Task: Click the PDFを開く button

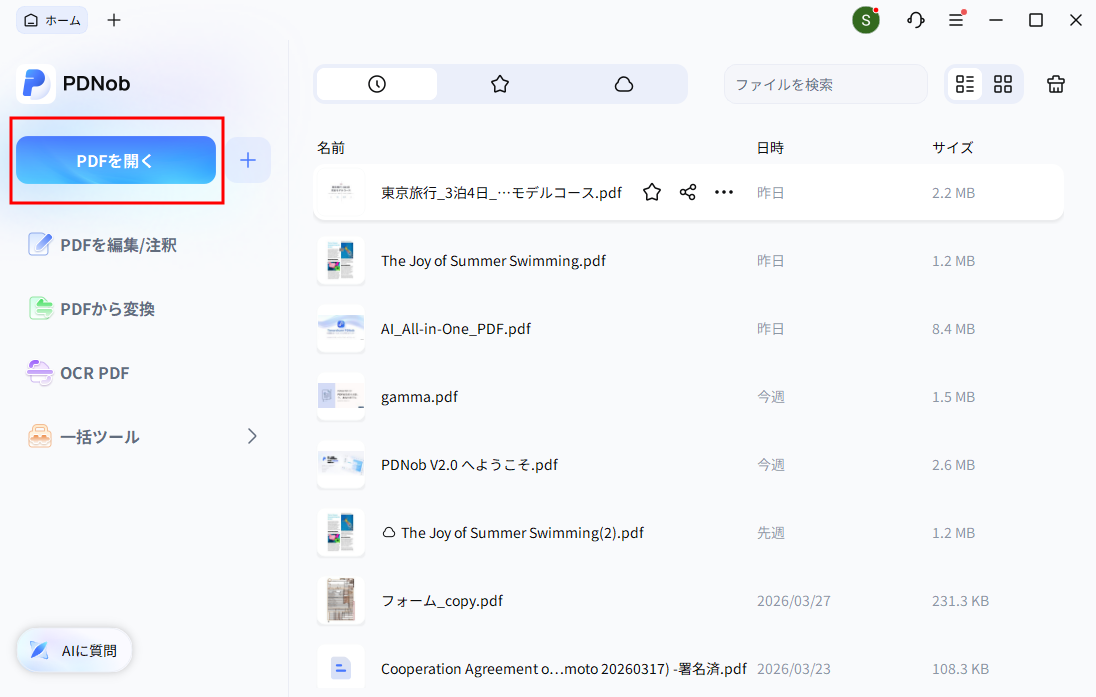Action: (x=115, y=159)
